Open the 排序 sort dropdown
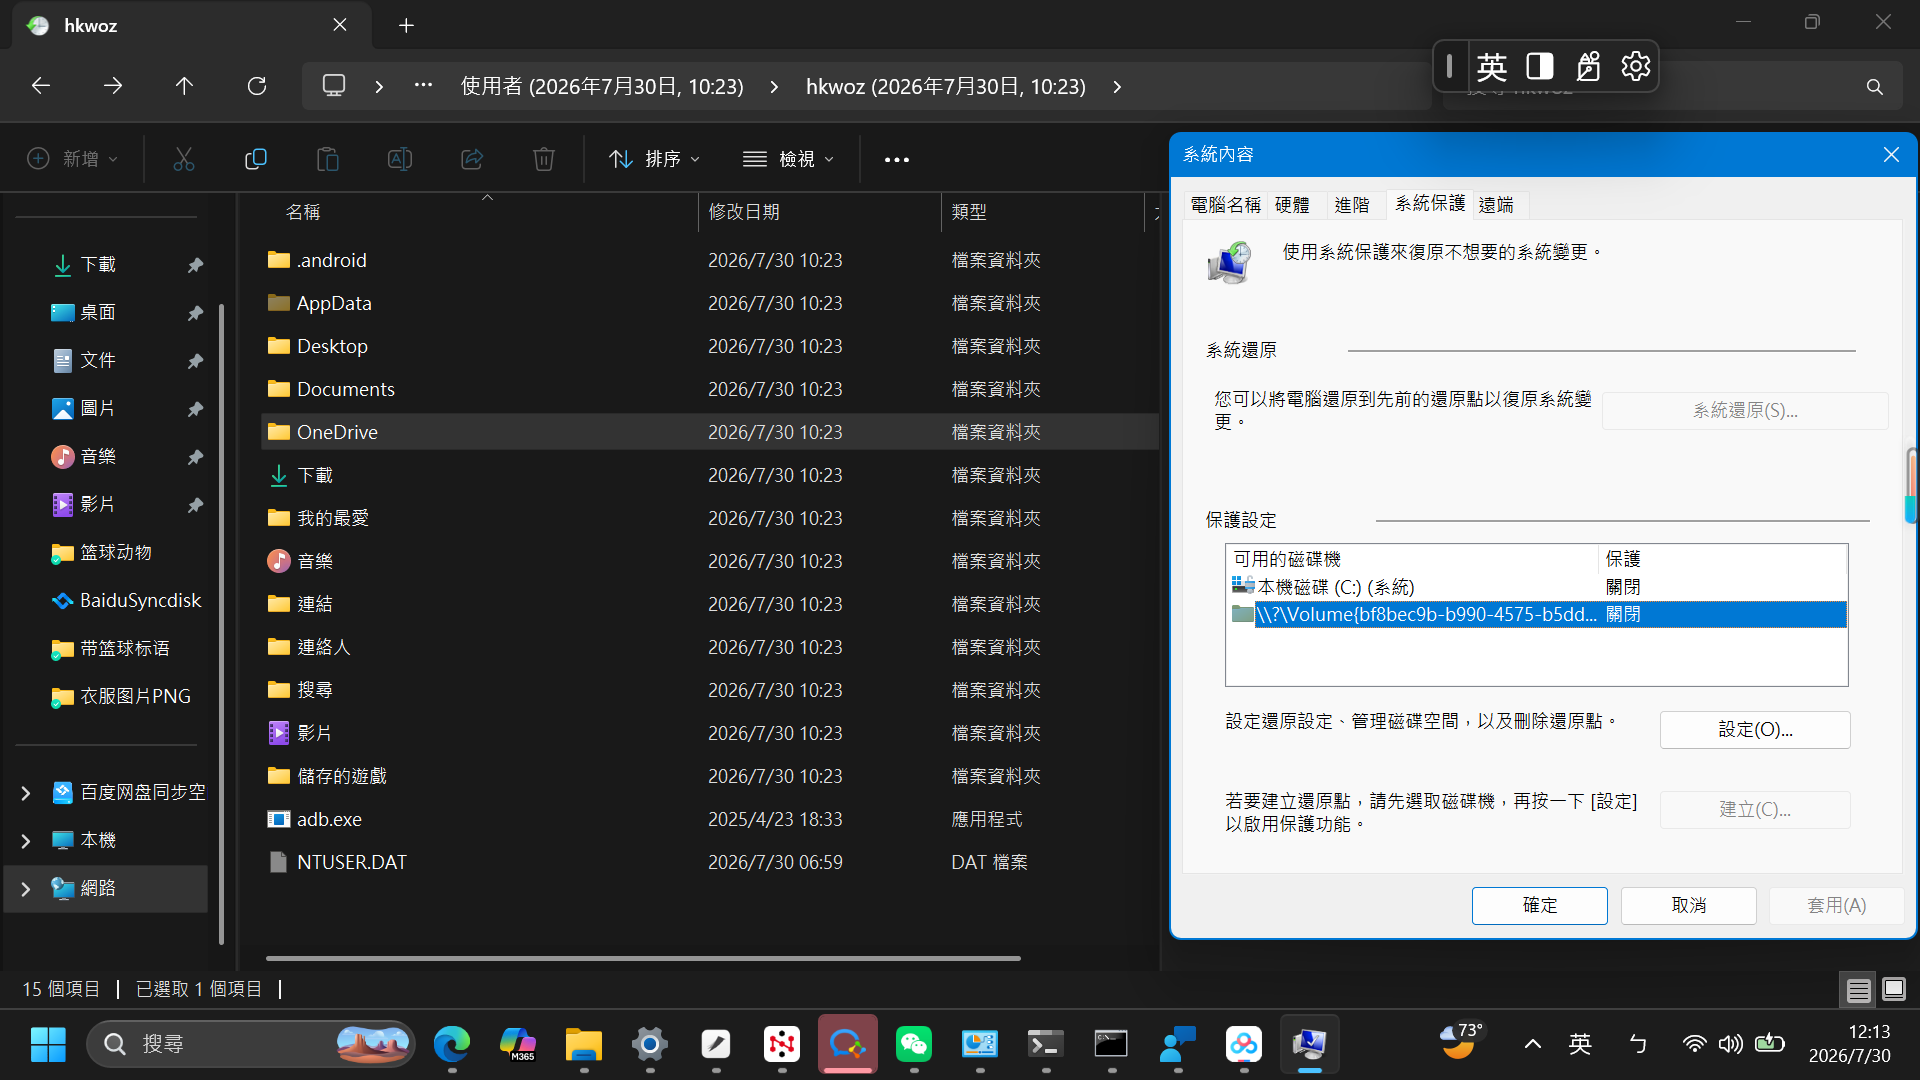Screen dimensions: 1920x1080 655,159
